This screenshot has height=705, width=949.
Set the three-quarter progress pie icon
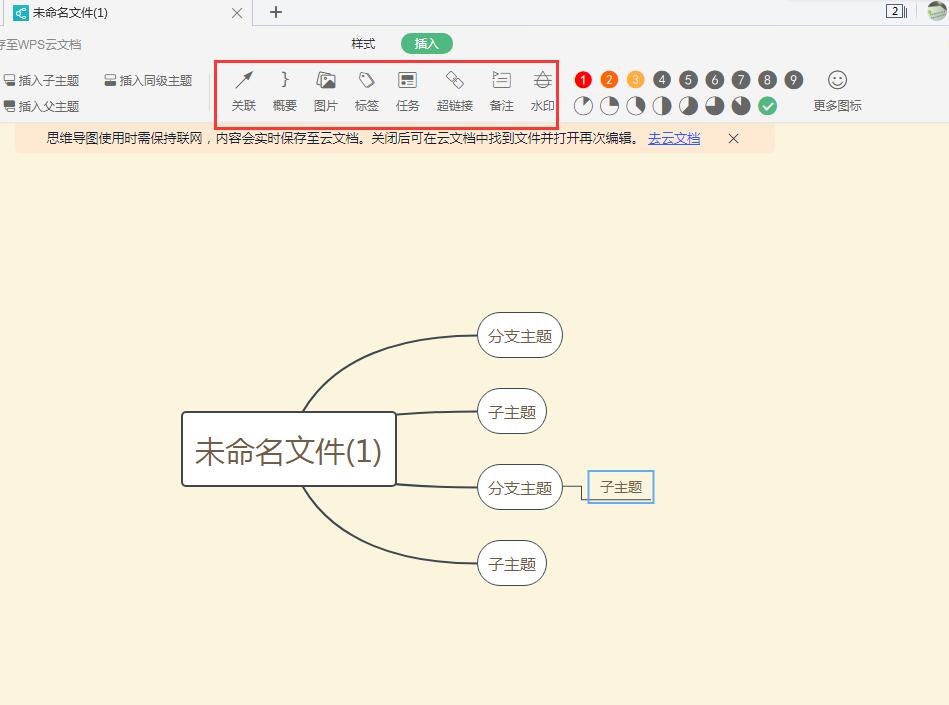[714, 106]
